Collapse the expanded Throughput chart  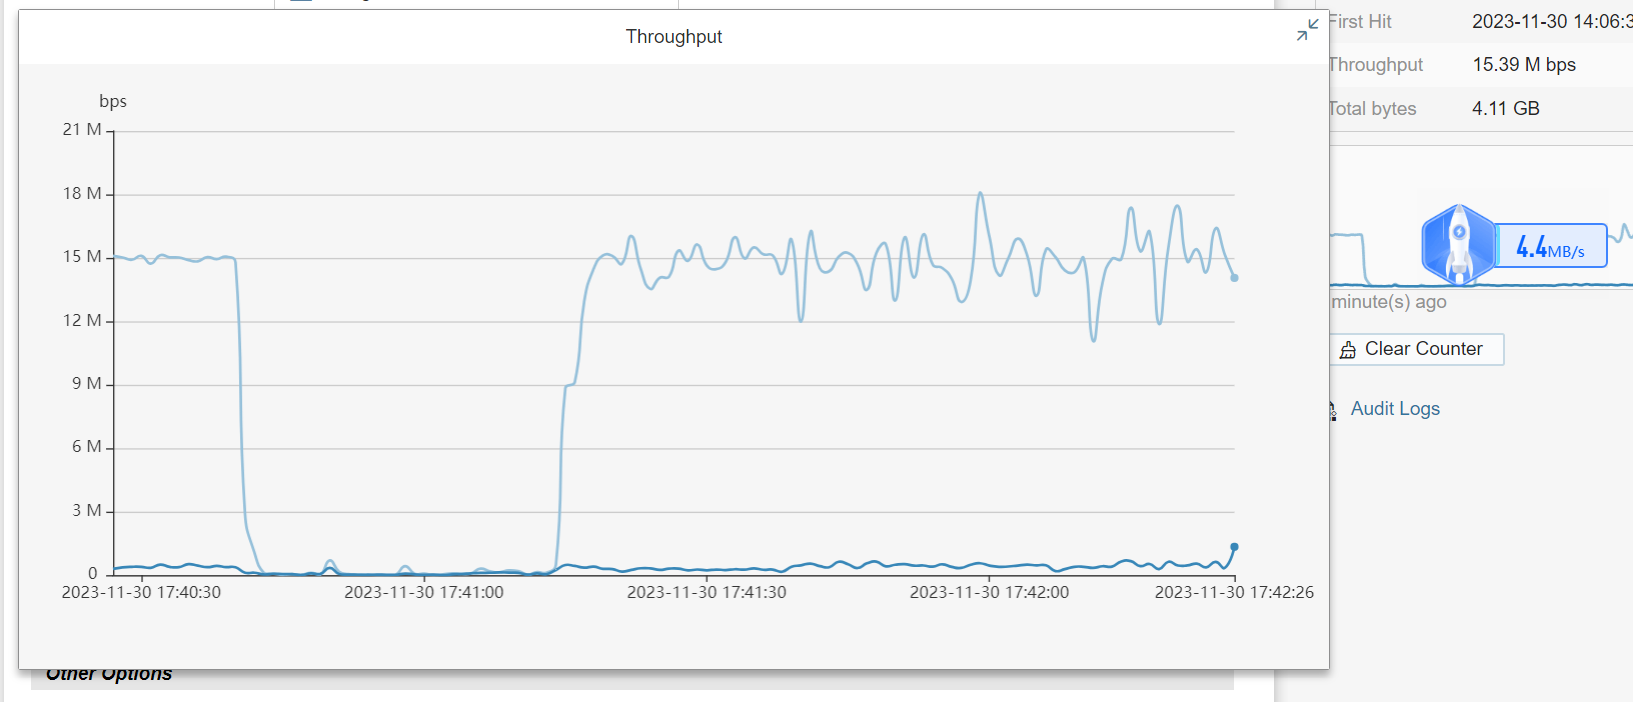(x=1307, y=31)
